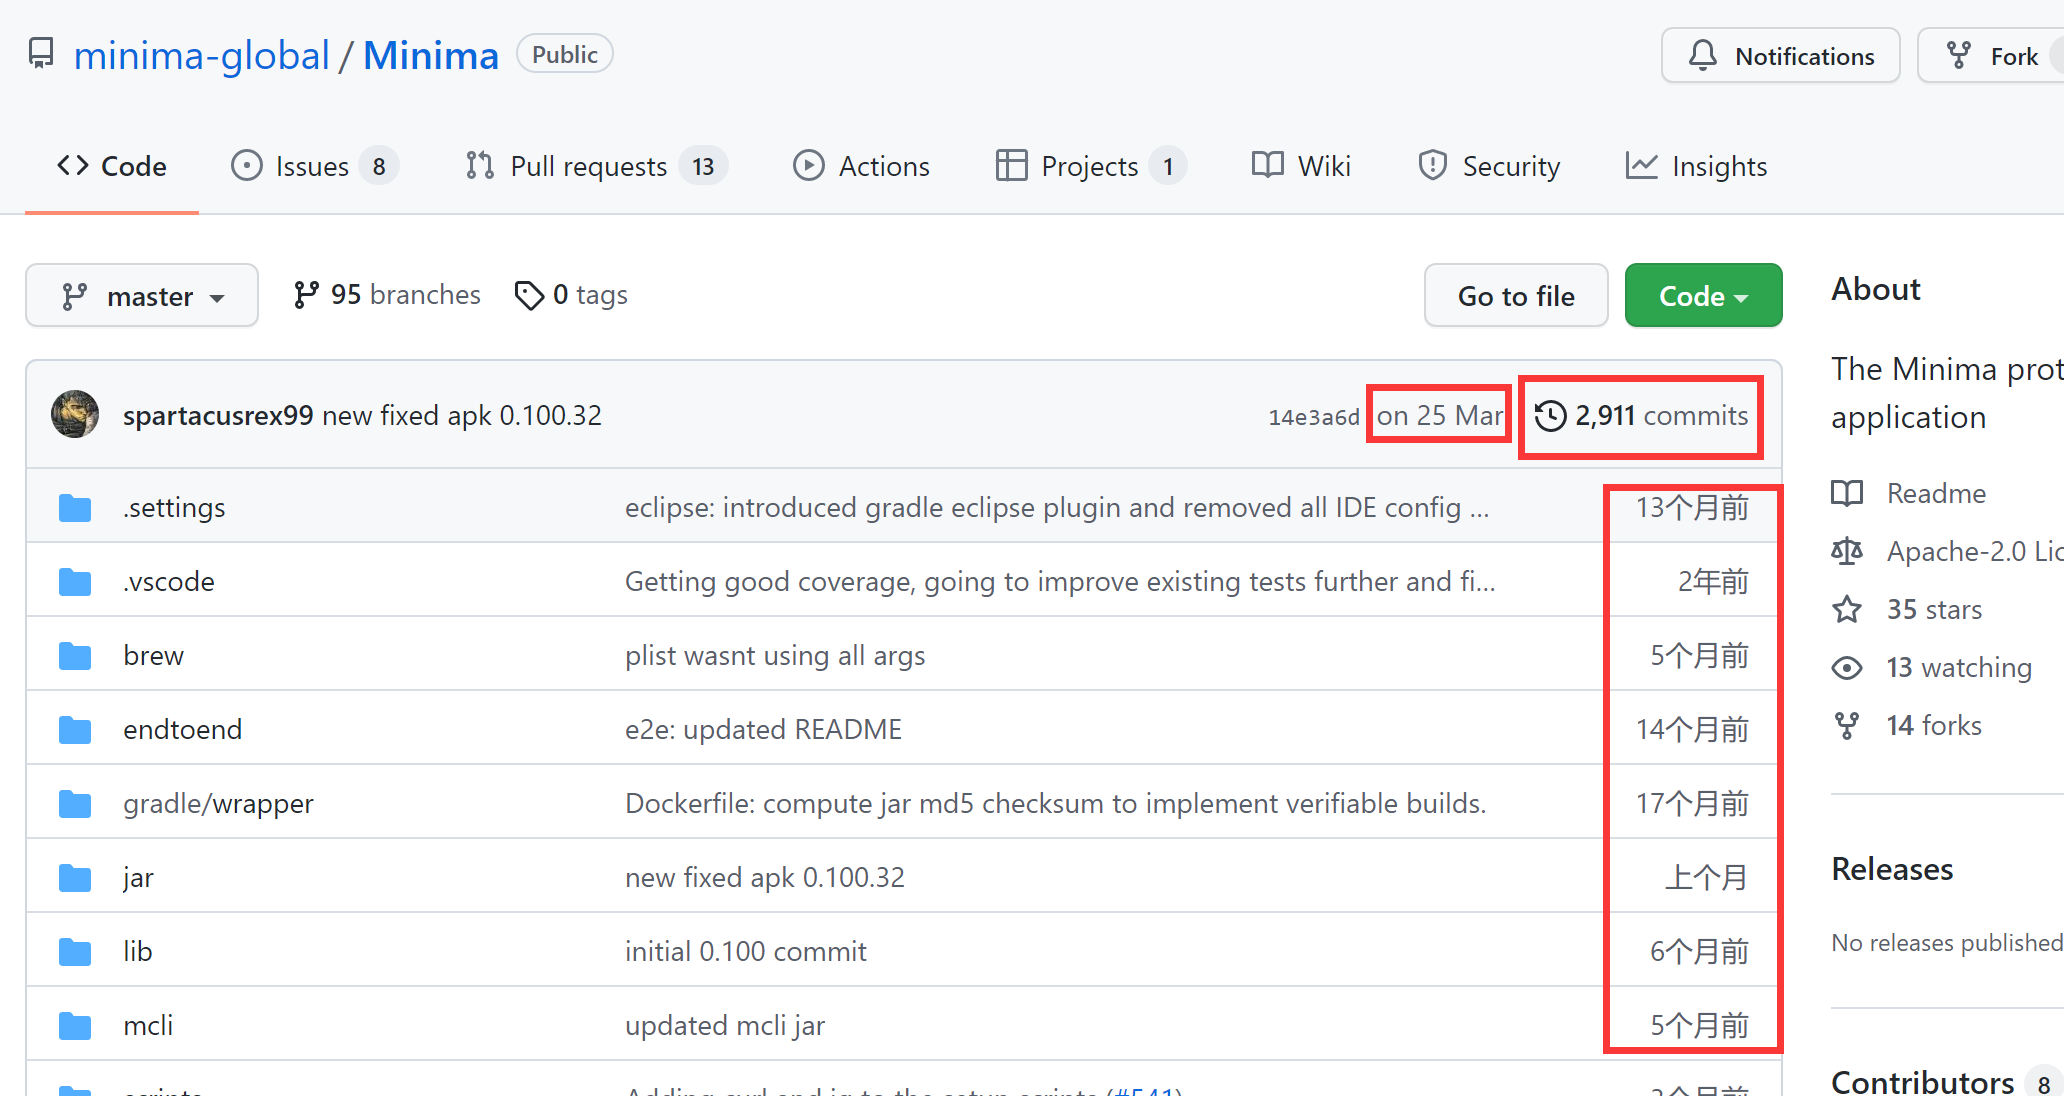Click spartacusrex99's profile avatar
This screenshot has width=2064, height=1096.
point(75,414)
